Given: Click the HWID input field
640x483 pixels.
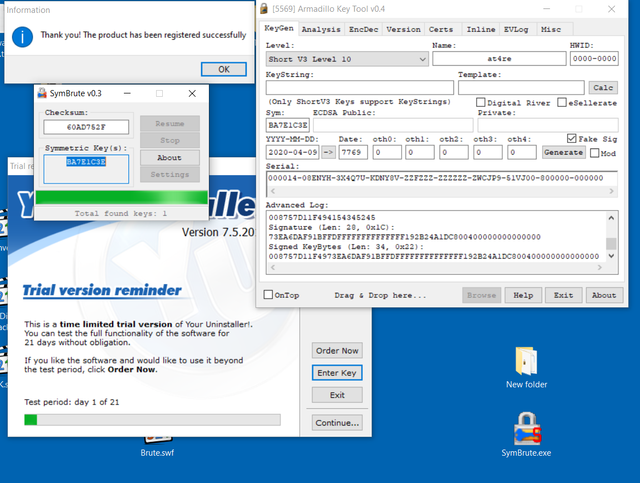Looking at the screenshot, I should click(x=594, y=59).
